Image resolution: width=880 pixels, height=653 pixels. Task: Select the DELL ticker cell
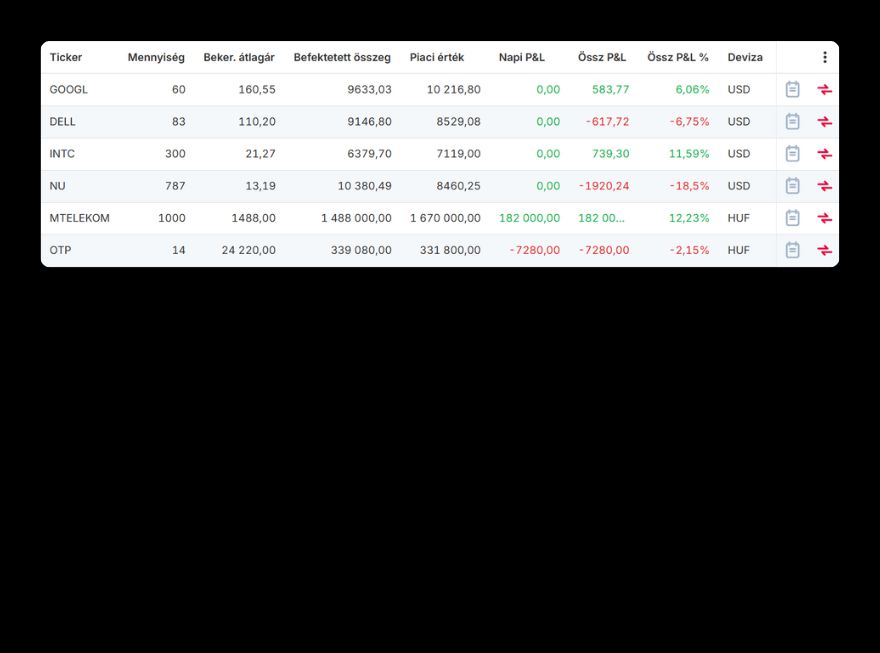(x=62, y=121)
